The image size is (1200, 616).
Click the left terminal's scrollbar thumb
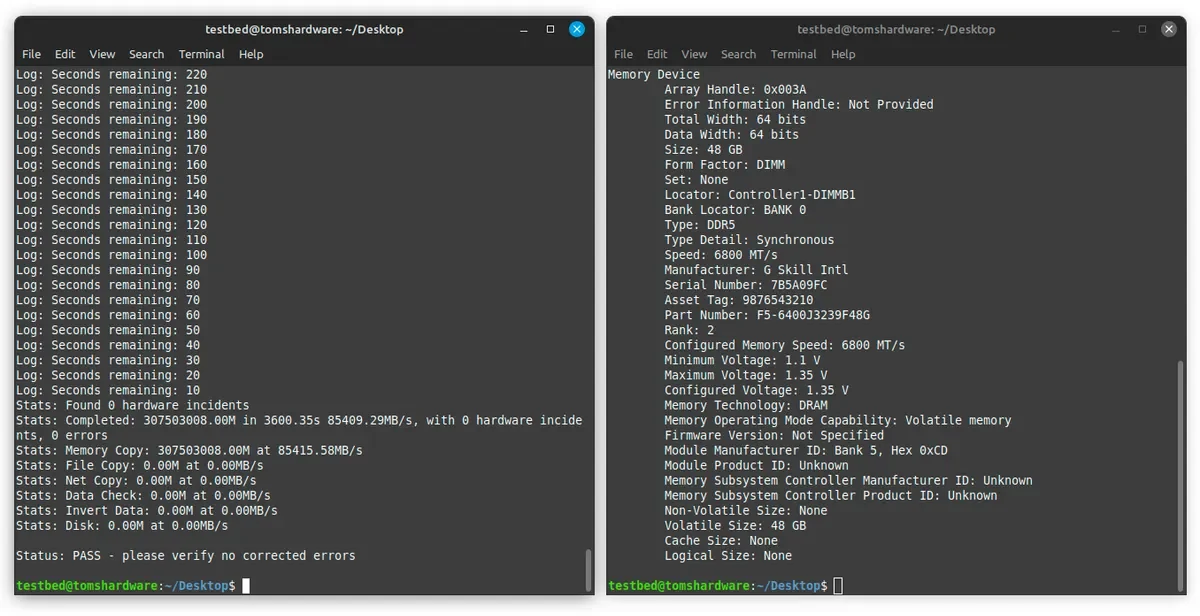point(587,568)
